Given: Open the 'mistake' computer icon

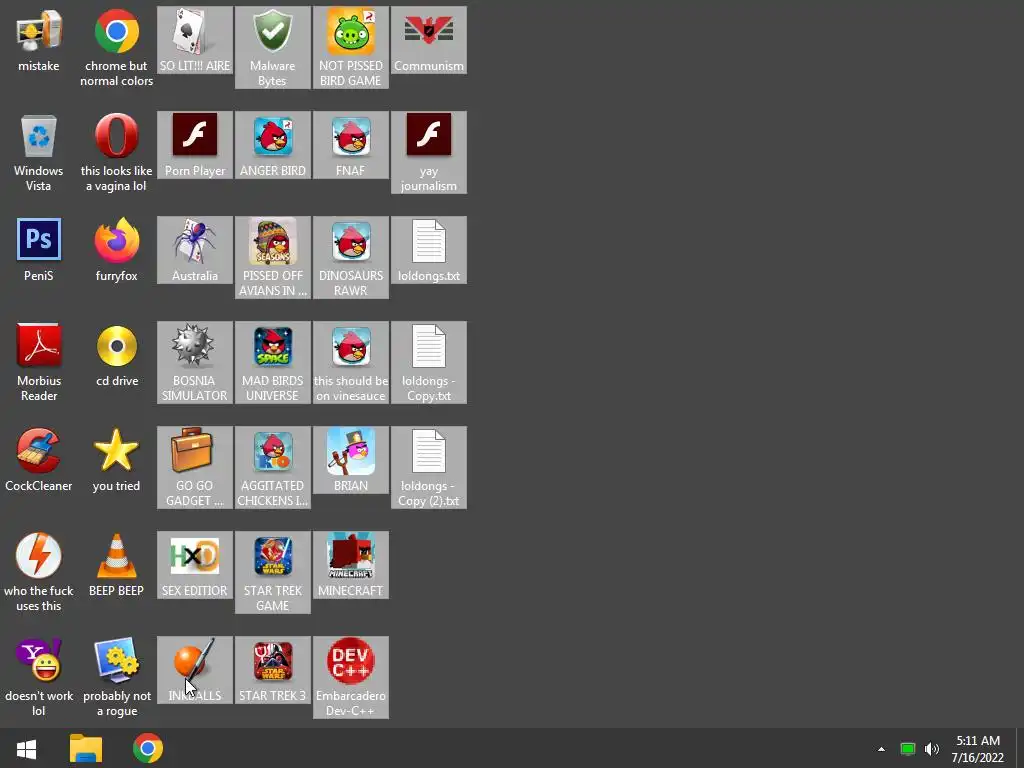Looking at the screenshot, I should [x=39, y=40].
